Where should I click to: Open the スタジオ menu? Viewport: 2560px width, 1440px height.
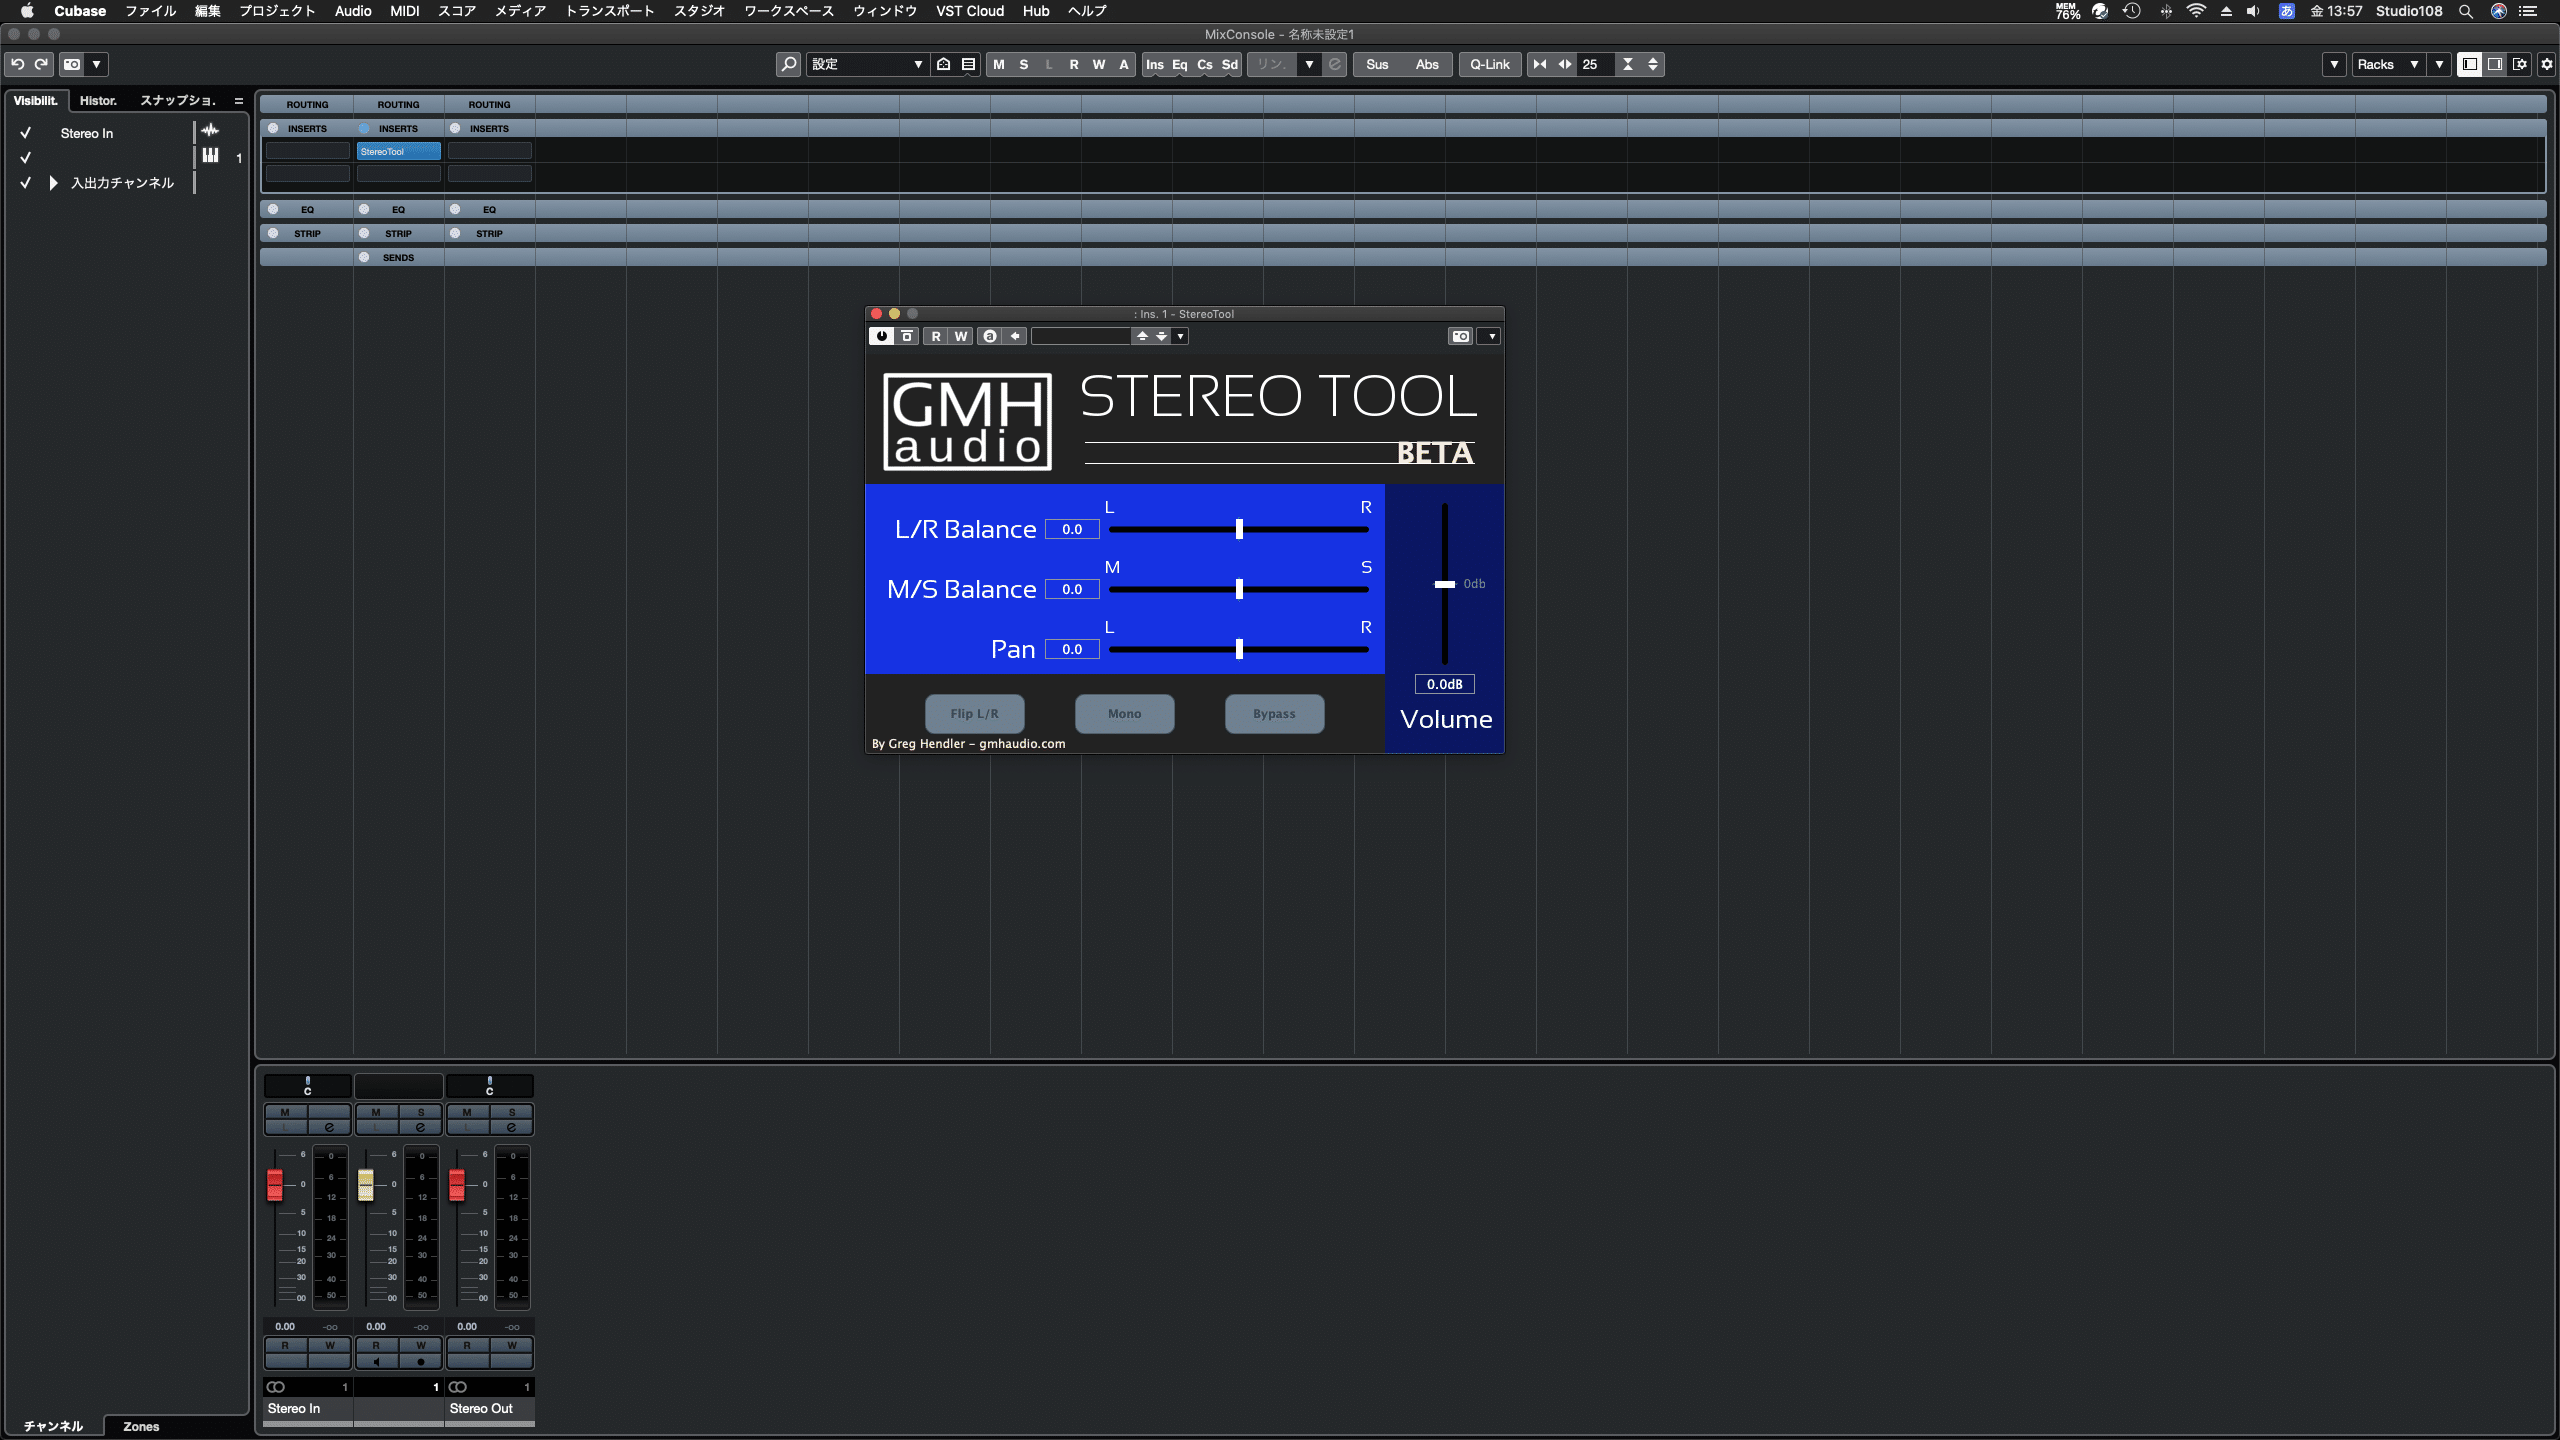click(699, 11)
